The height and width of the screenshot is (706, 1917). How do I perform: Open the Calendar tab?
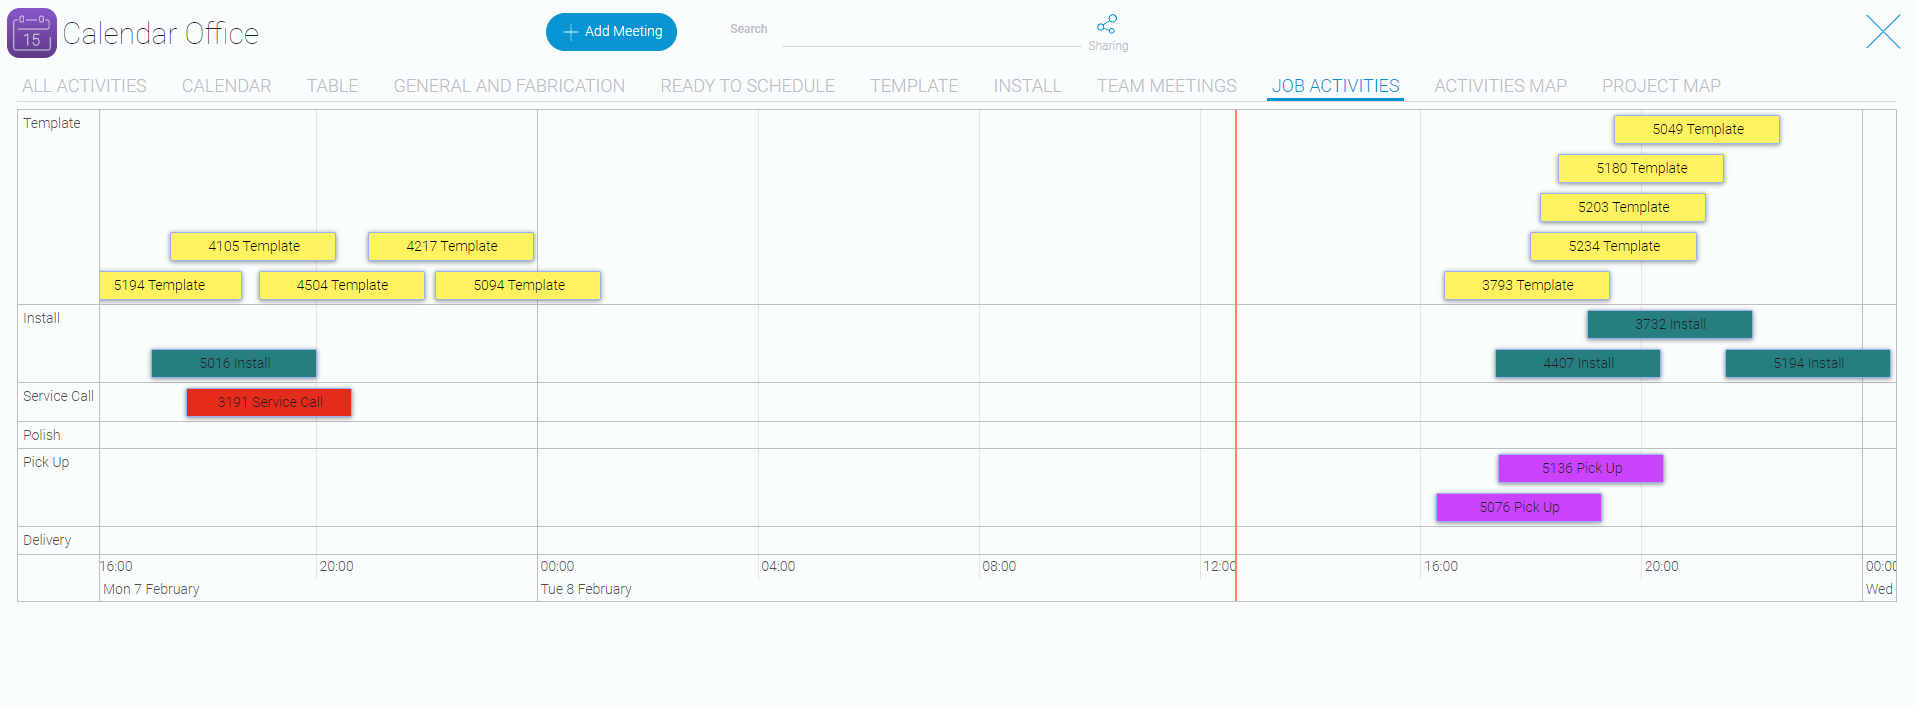point(226,86)
